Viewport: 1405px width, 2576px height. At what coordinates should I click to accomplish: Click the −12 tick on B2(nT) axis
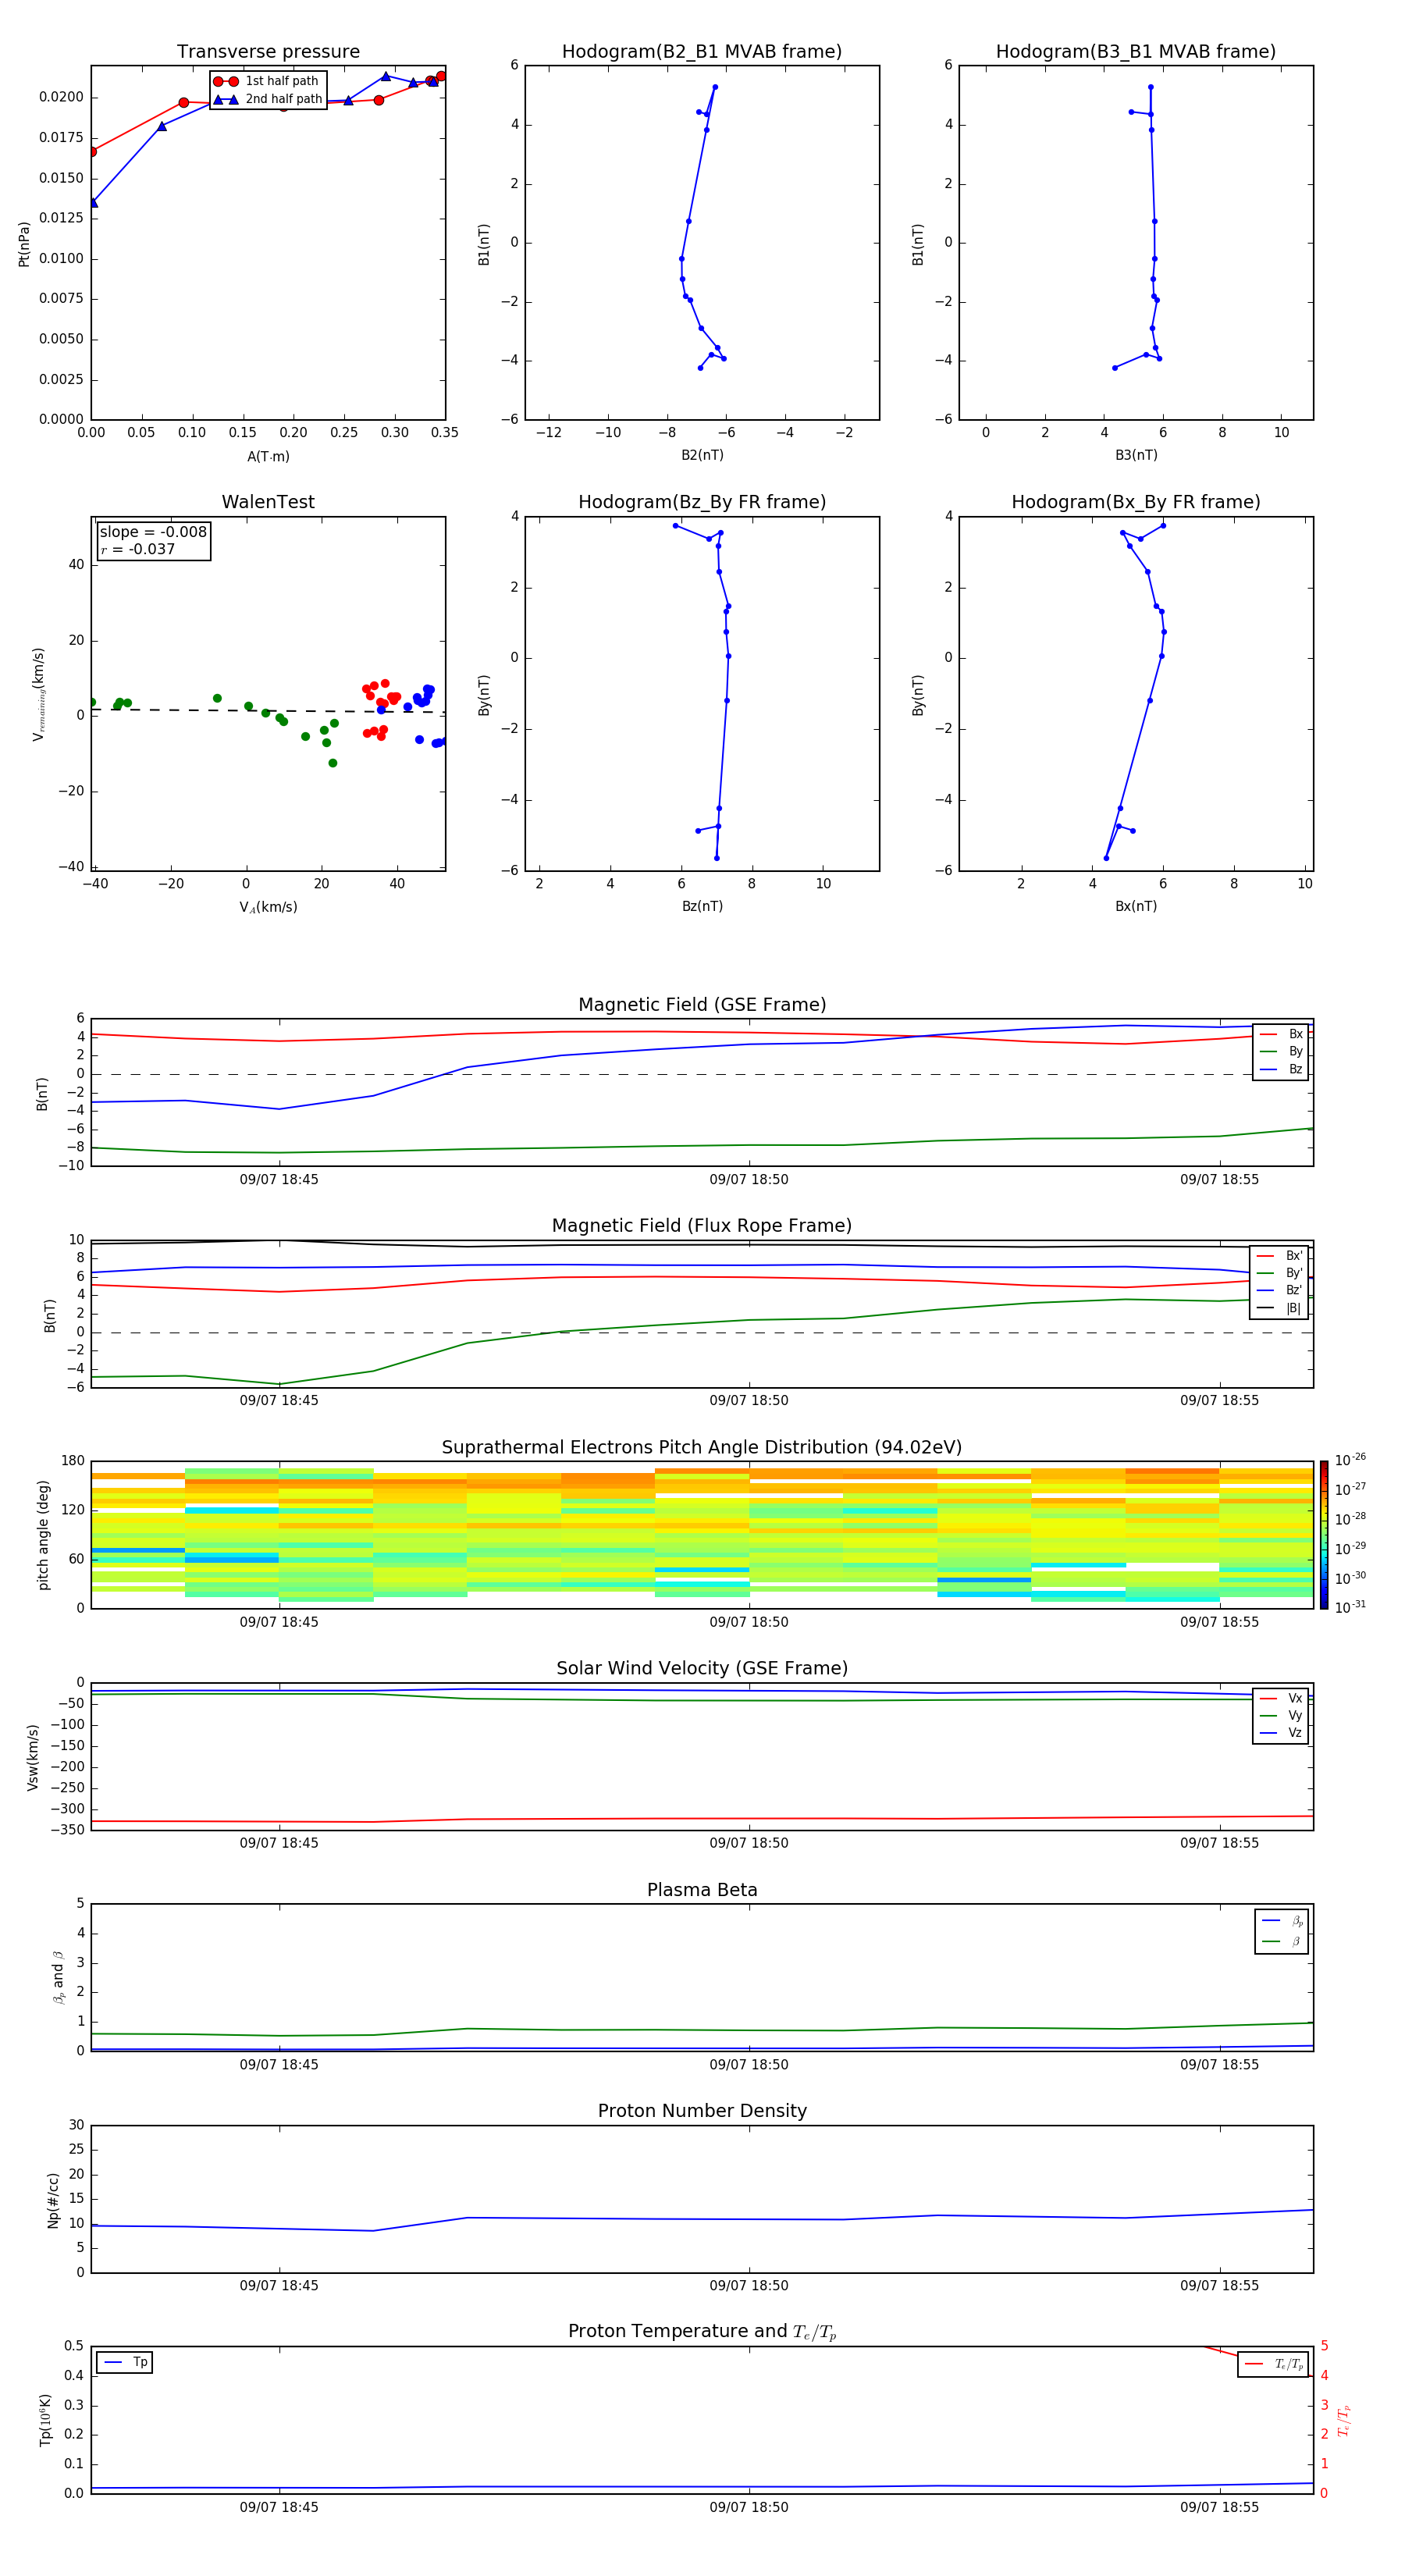[x=548, y=433]
